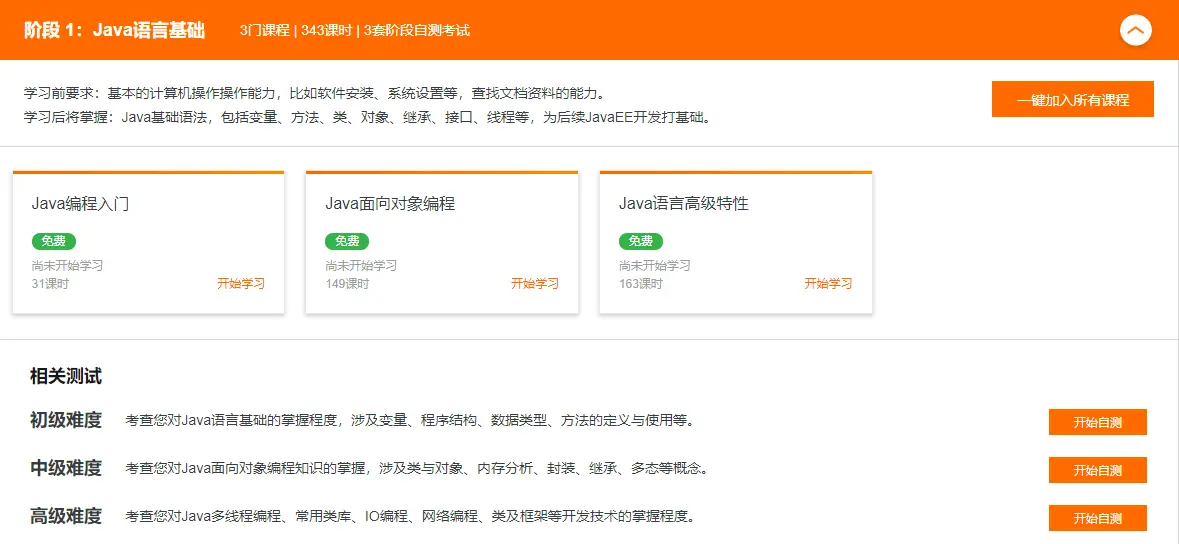This screenshot has width=1179, height=544.
Task: Click the 163课时 label
Action: pyautogui.click(x=641, y=284)
